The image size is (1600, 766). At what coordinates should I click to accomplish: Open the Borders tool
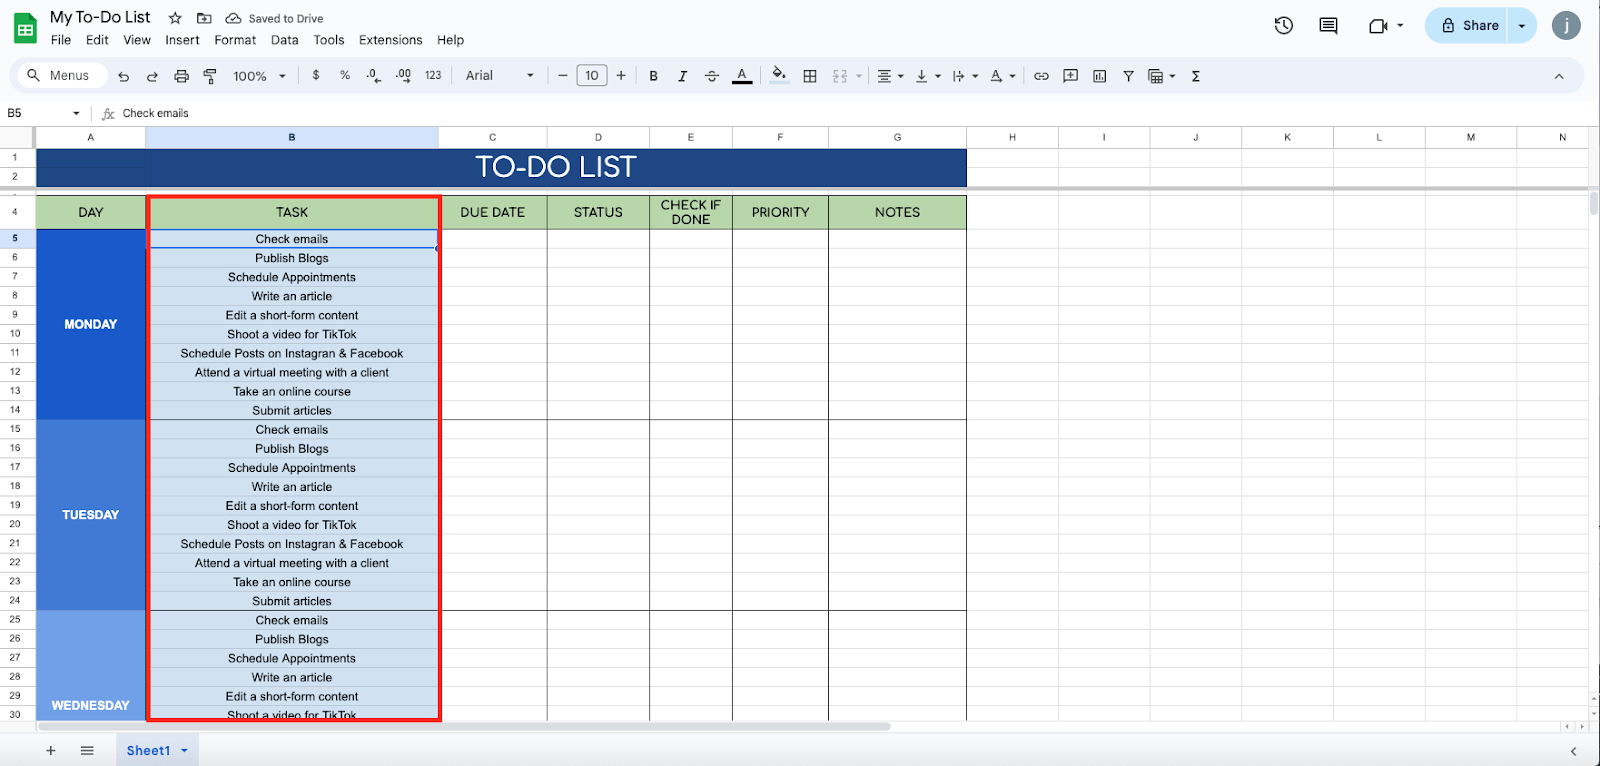pyautogui.click(x=810, y=76)
